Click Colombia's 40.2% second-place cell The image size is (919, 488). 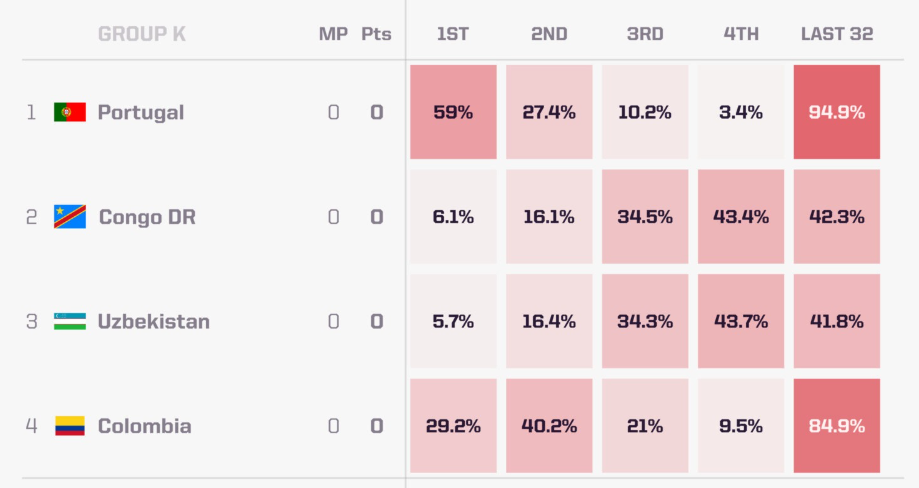[549, 426]
